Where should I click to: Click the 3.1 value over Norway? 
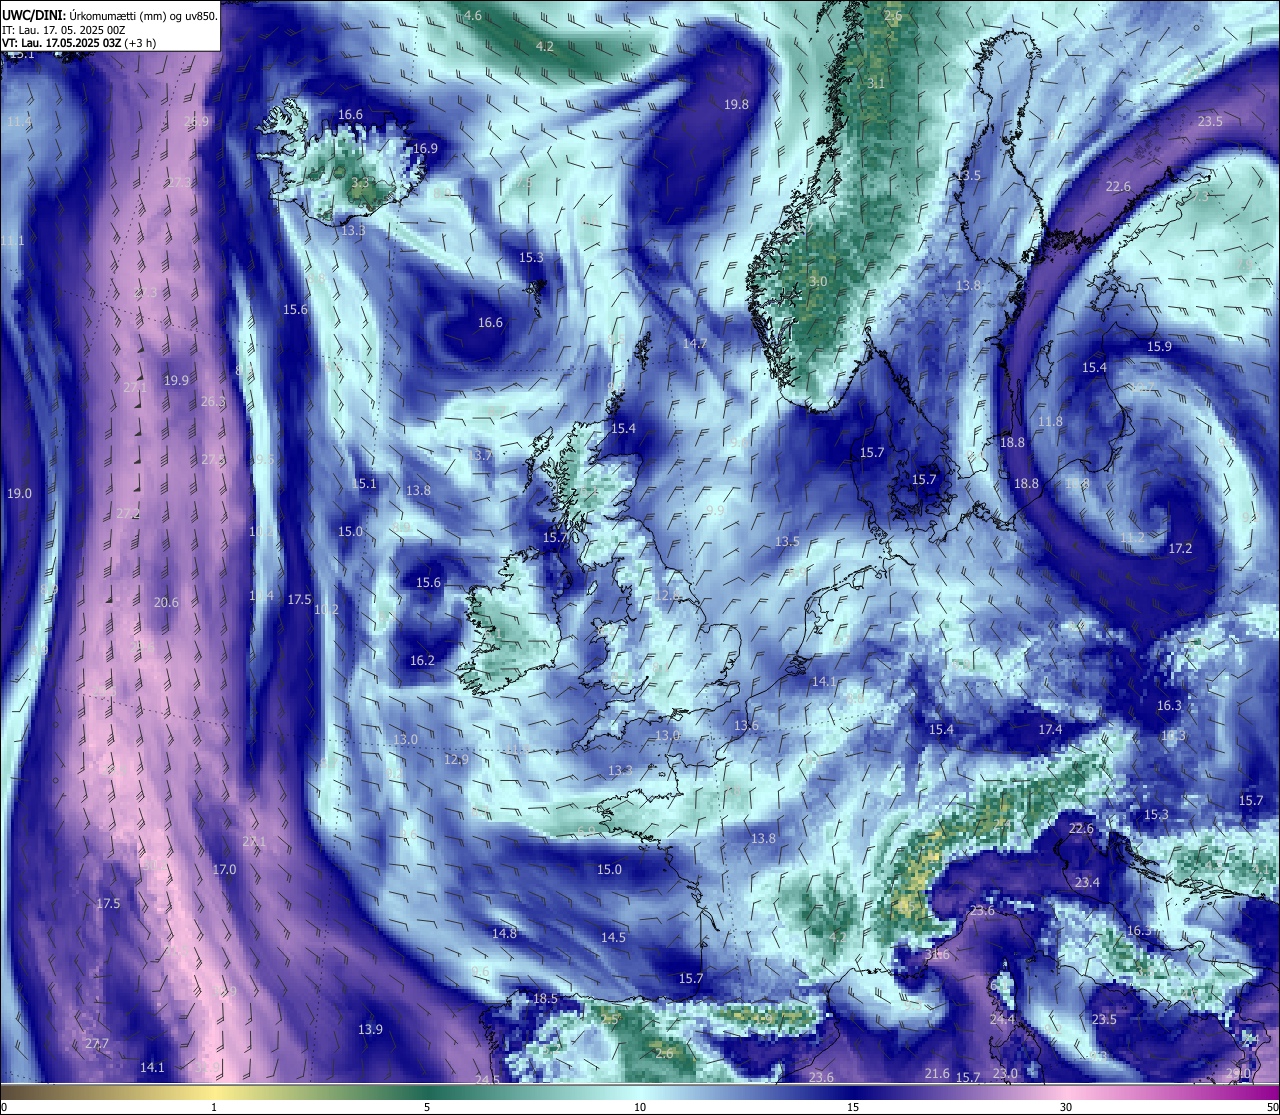[x=876, y=83]
